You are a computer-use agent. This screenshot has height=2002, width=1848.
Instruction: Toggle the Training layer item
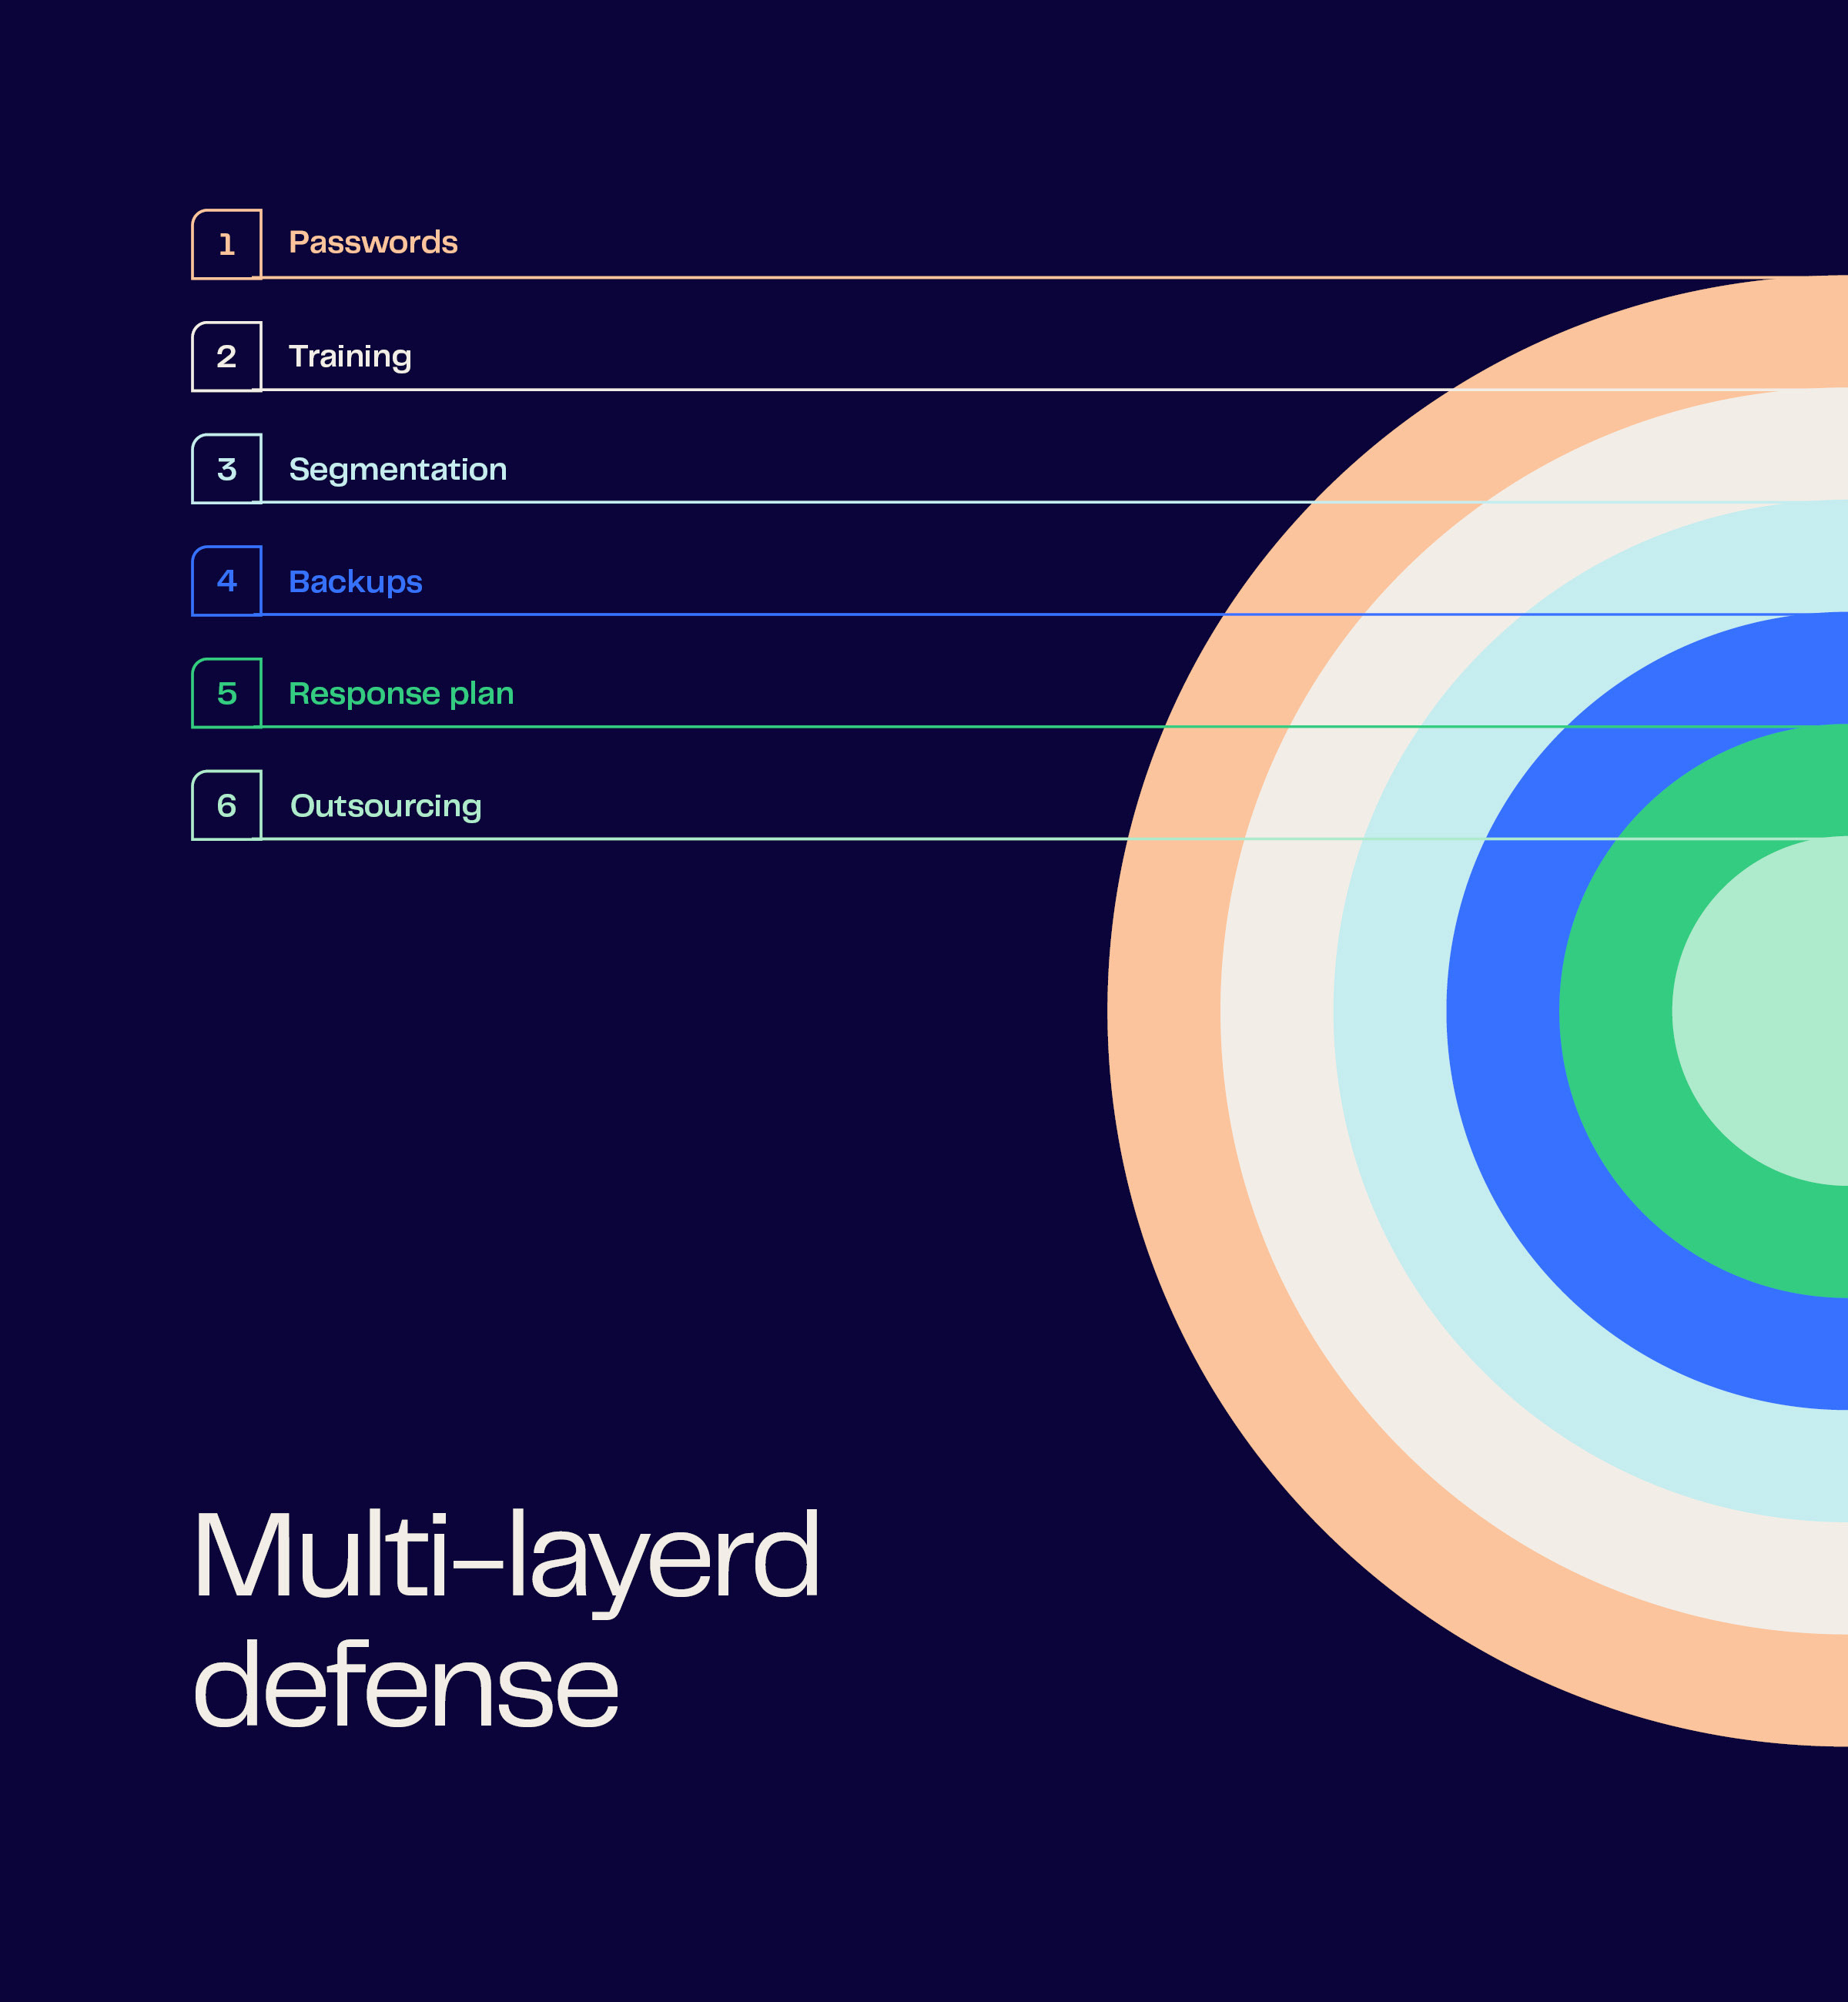click(x=349, y=356)
